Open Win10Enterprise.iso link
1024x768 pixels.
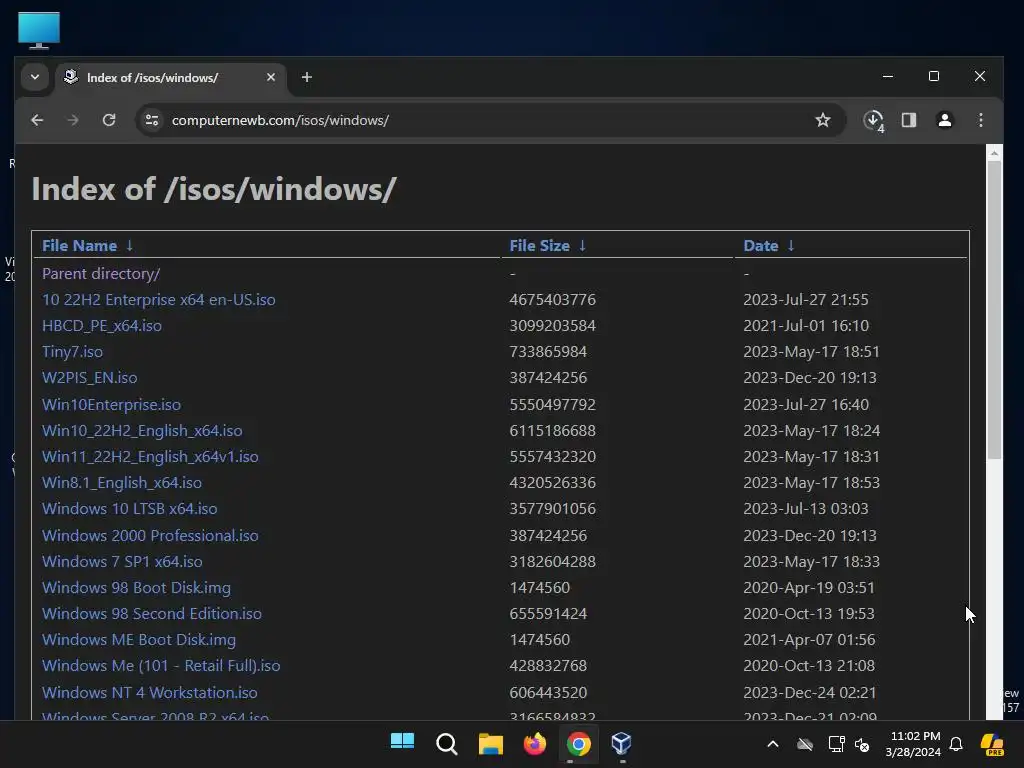(112, 405)
